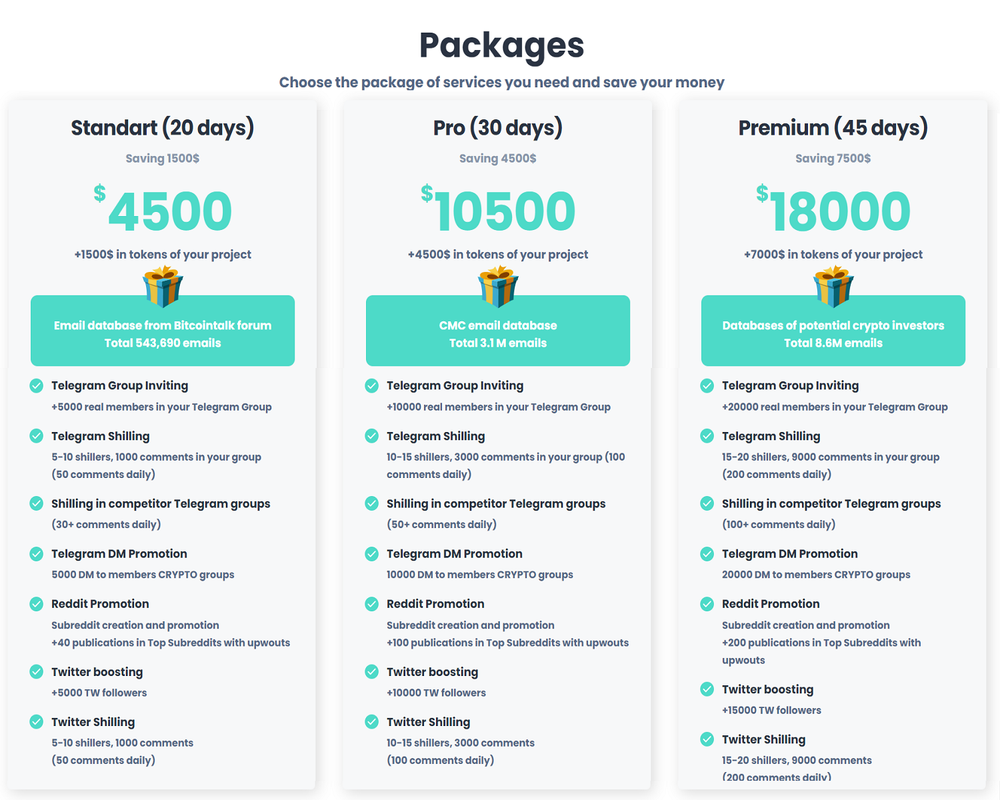Image resolution: width=1000 pixels, height=800 pixels.
Task: Click checkmark icon beside Standart Twitter Shilling
Action: tap(36, 722)
